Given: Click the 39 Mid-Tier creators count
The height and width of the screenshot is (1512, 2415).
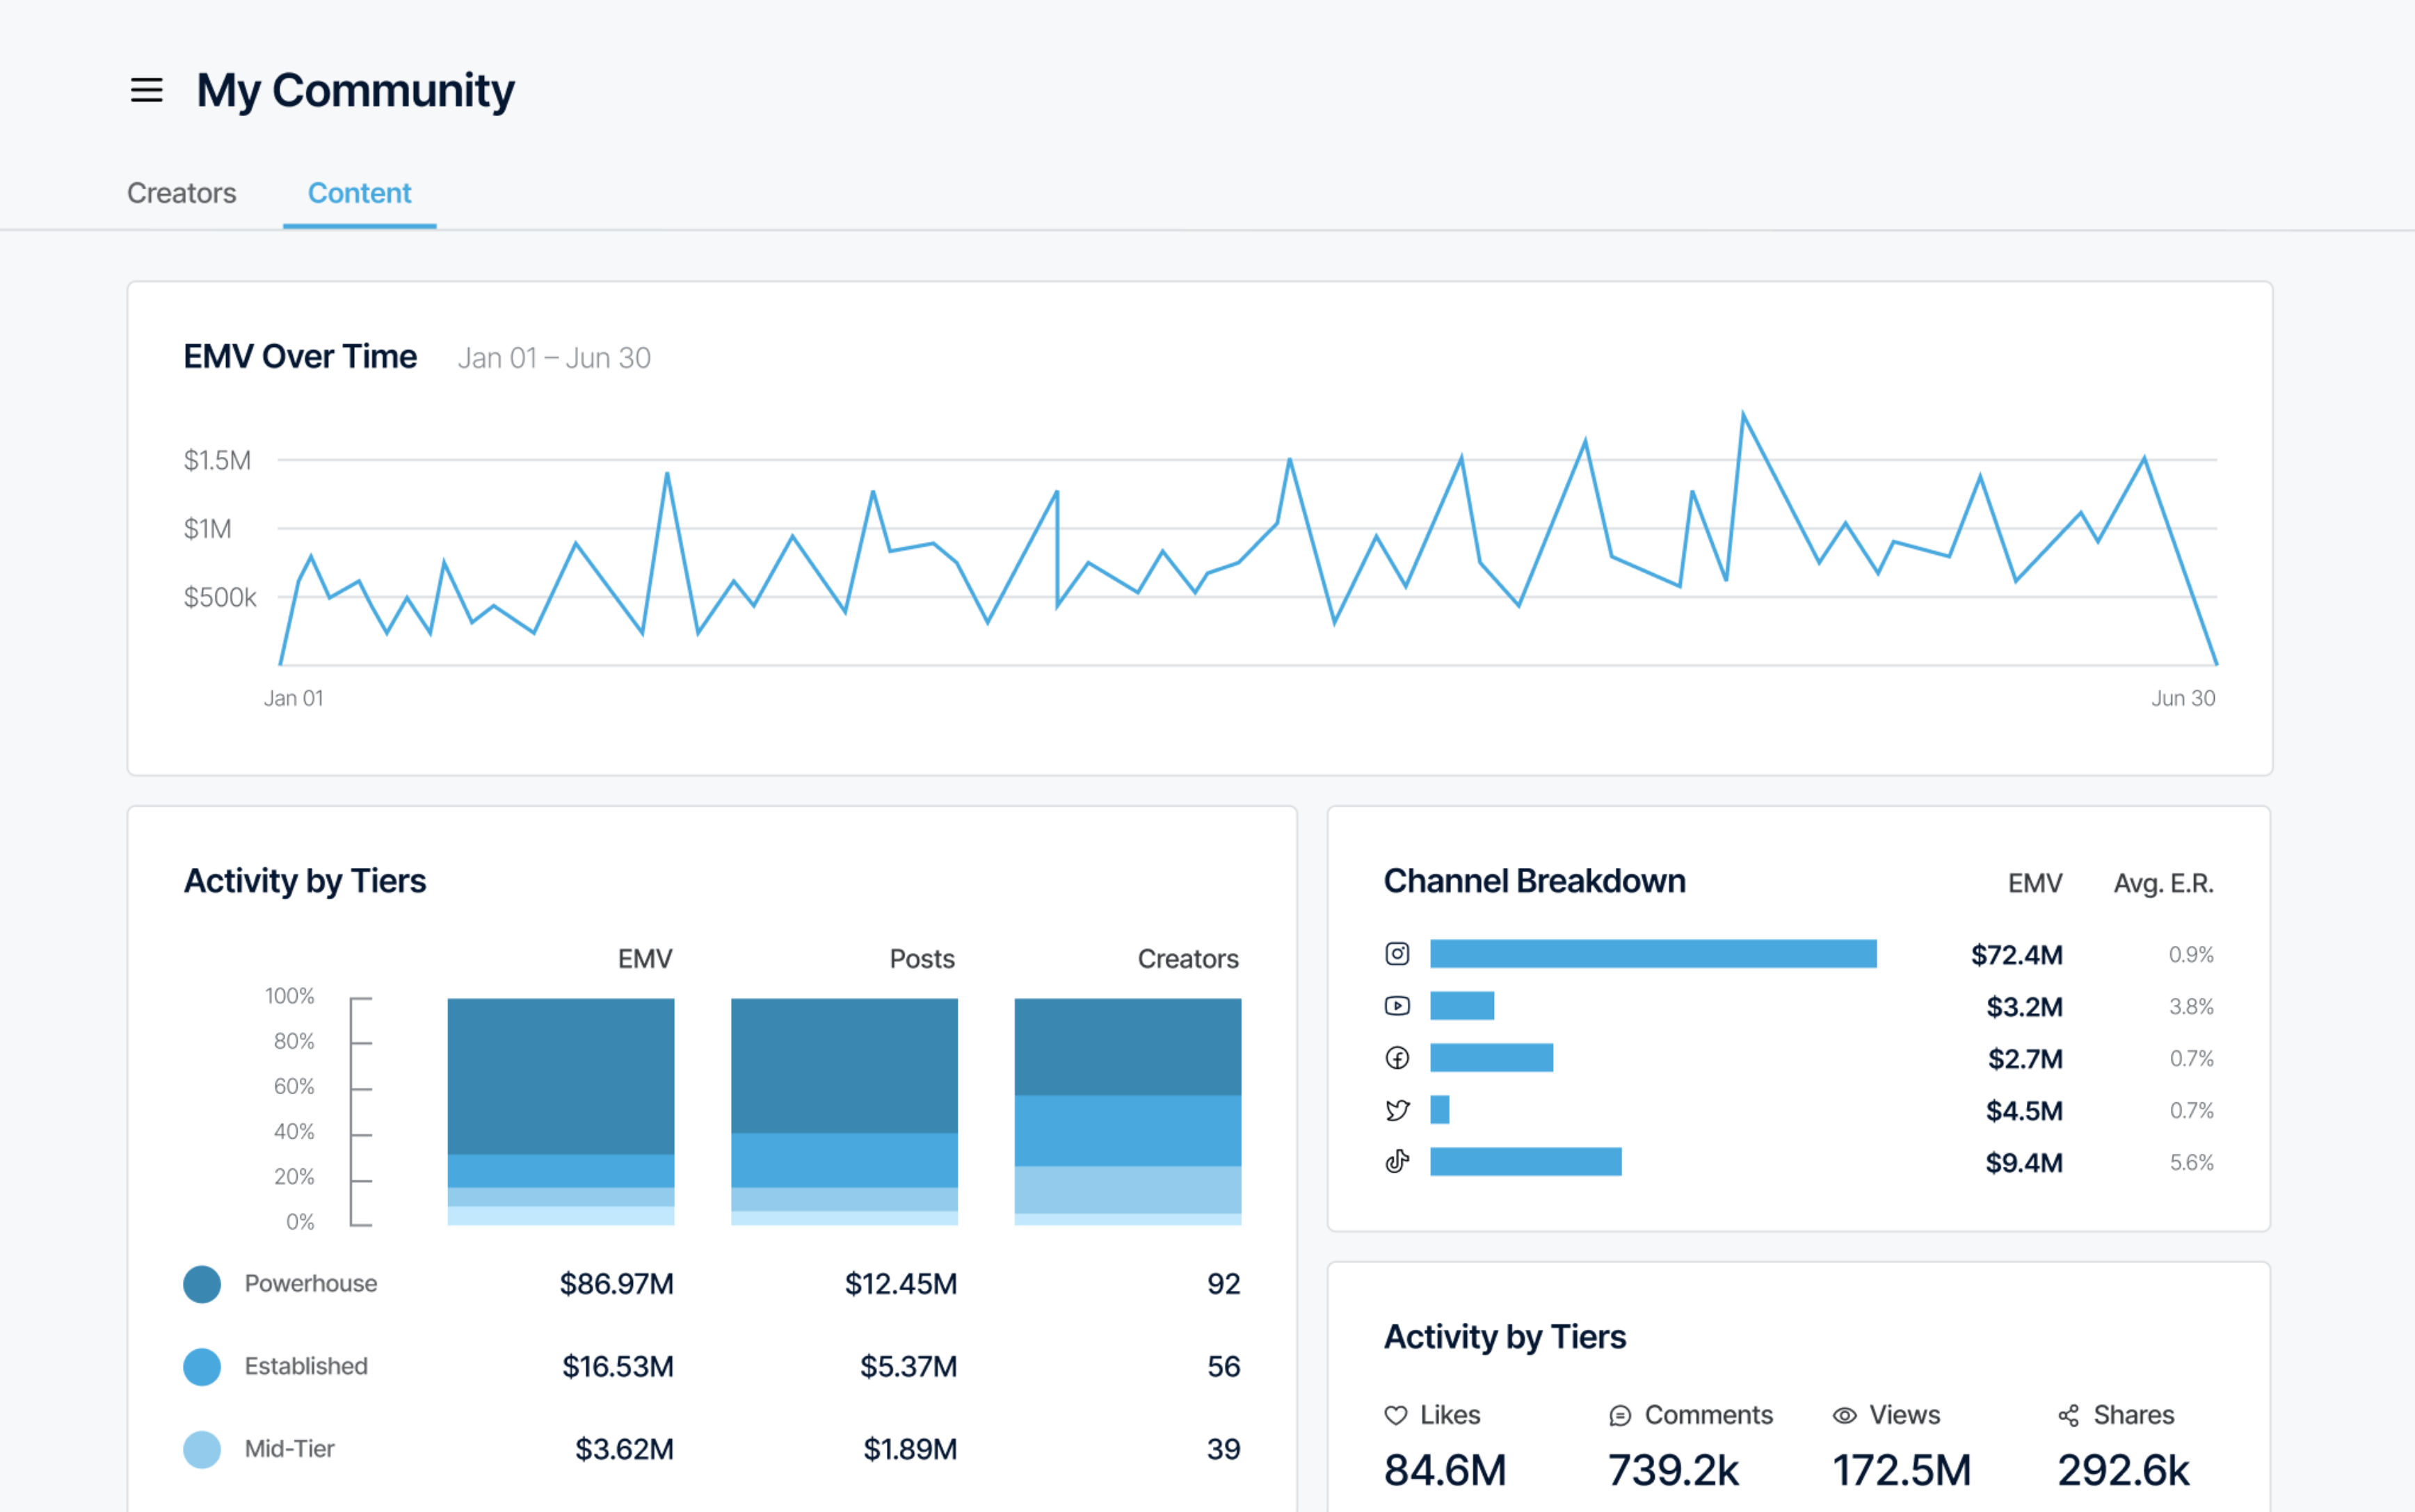Looking at the screenshot, I should (1224, 1449).
